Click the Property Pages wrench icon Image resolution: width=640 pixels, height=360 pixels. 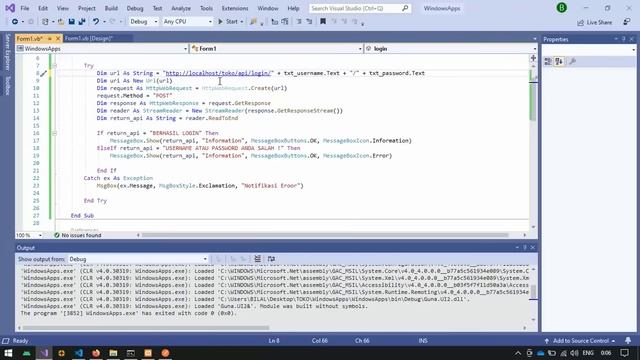coord(572,62)
